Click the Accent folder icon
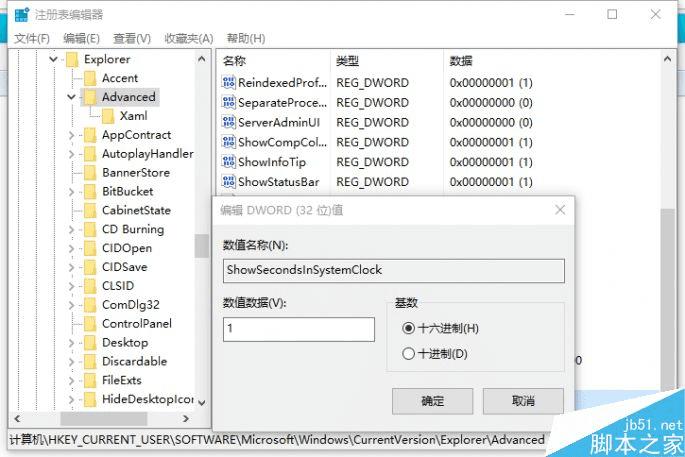 coord(90,78)
